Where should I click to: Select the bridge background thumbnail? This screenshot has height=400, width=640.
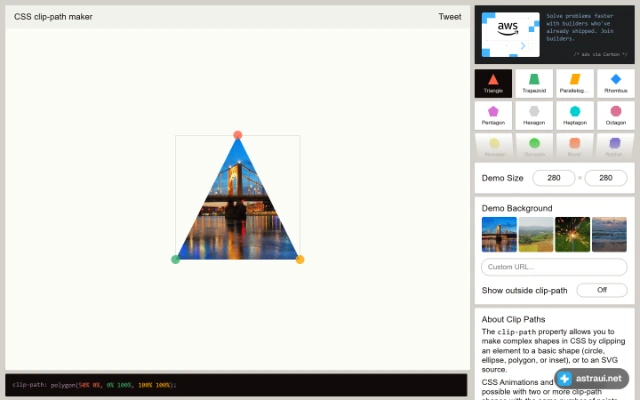tap(499, 234)
